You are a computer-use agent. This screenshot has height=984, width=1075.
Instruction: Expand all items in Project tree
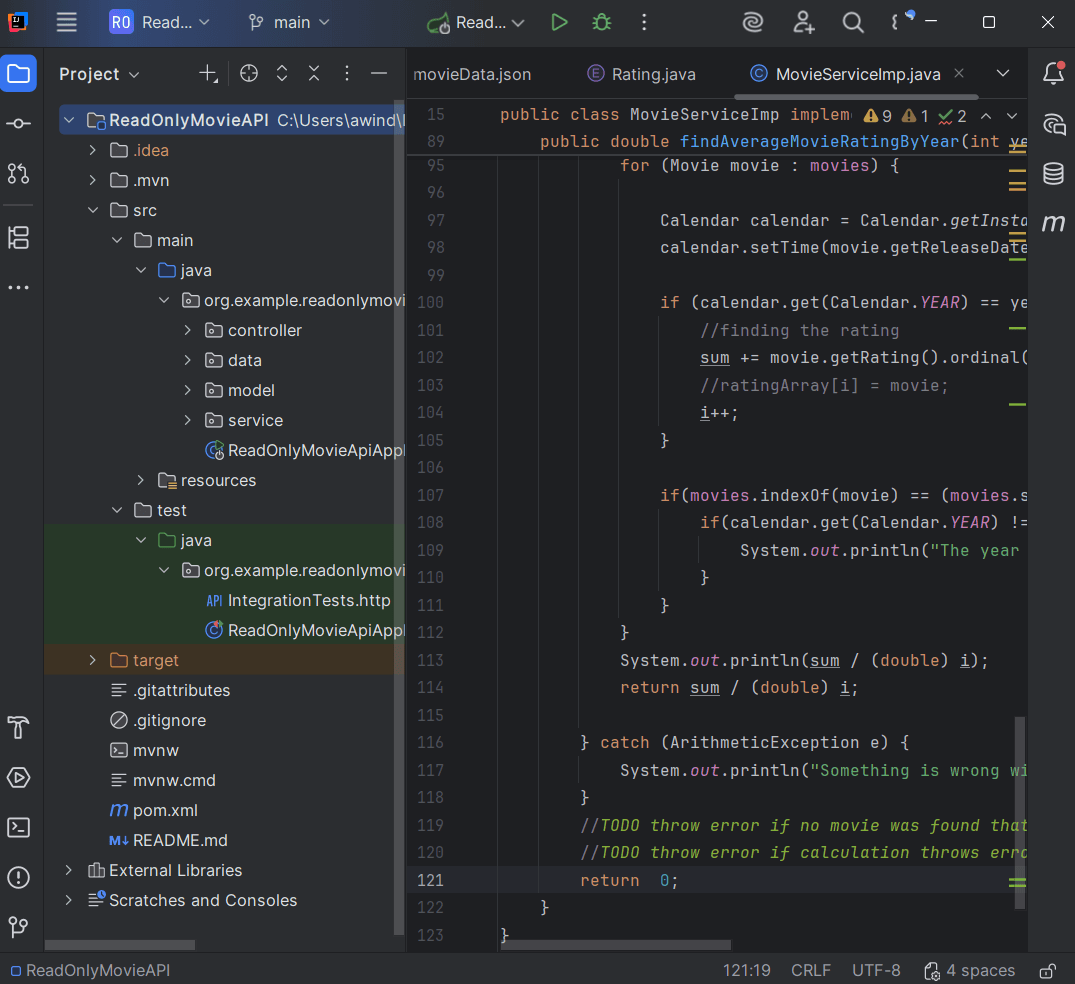282,73
